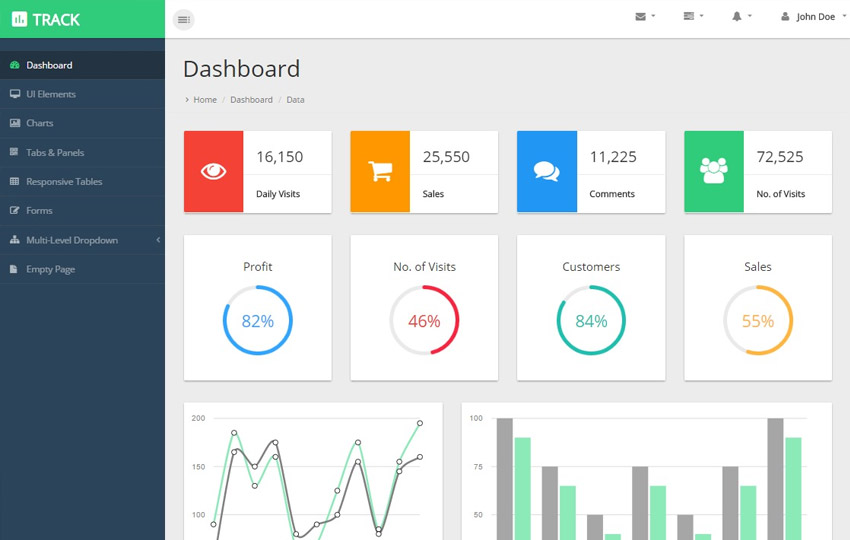Click the 11,225 Comments value

click(613, 157)
